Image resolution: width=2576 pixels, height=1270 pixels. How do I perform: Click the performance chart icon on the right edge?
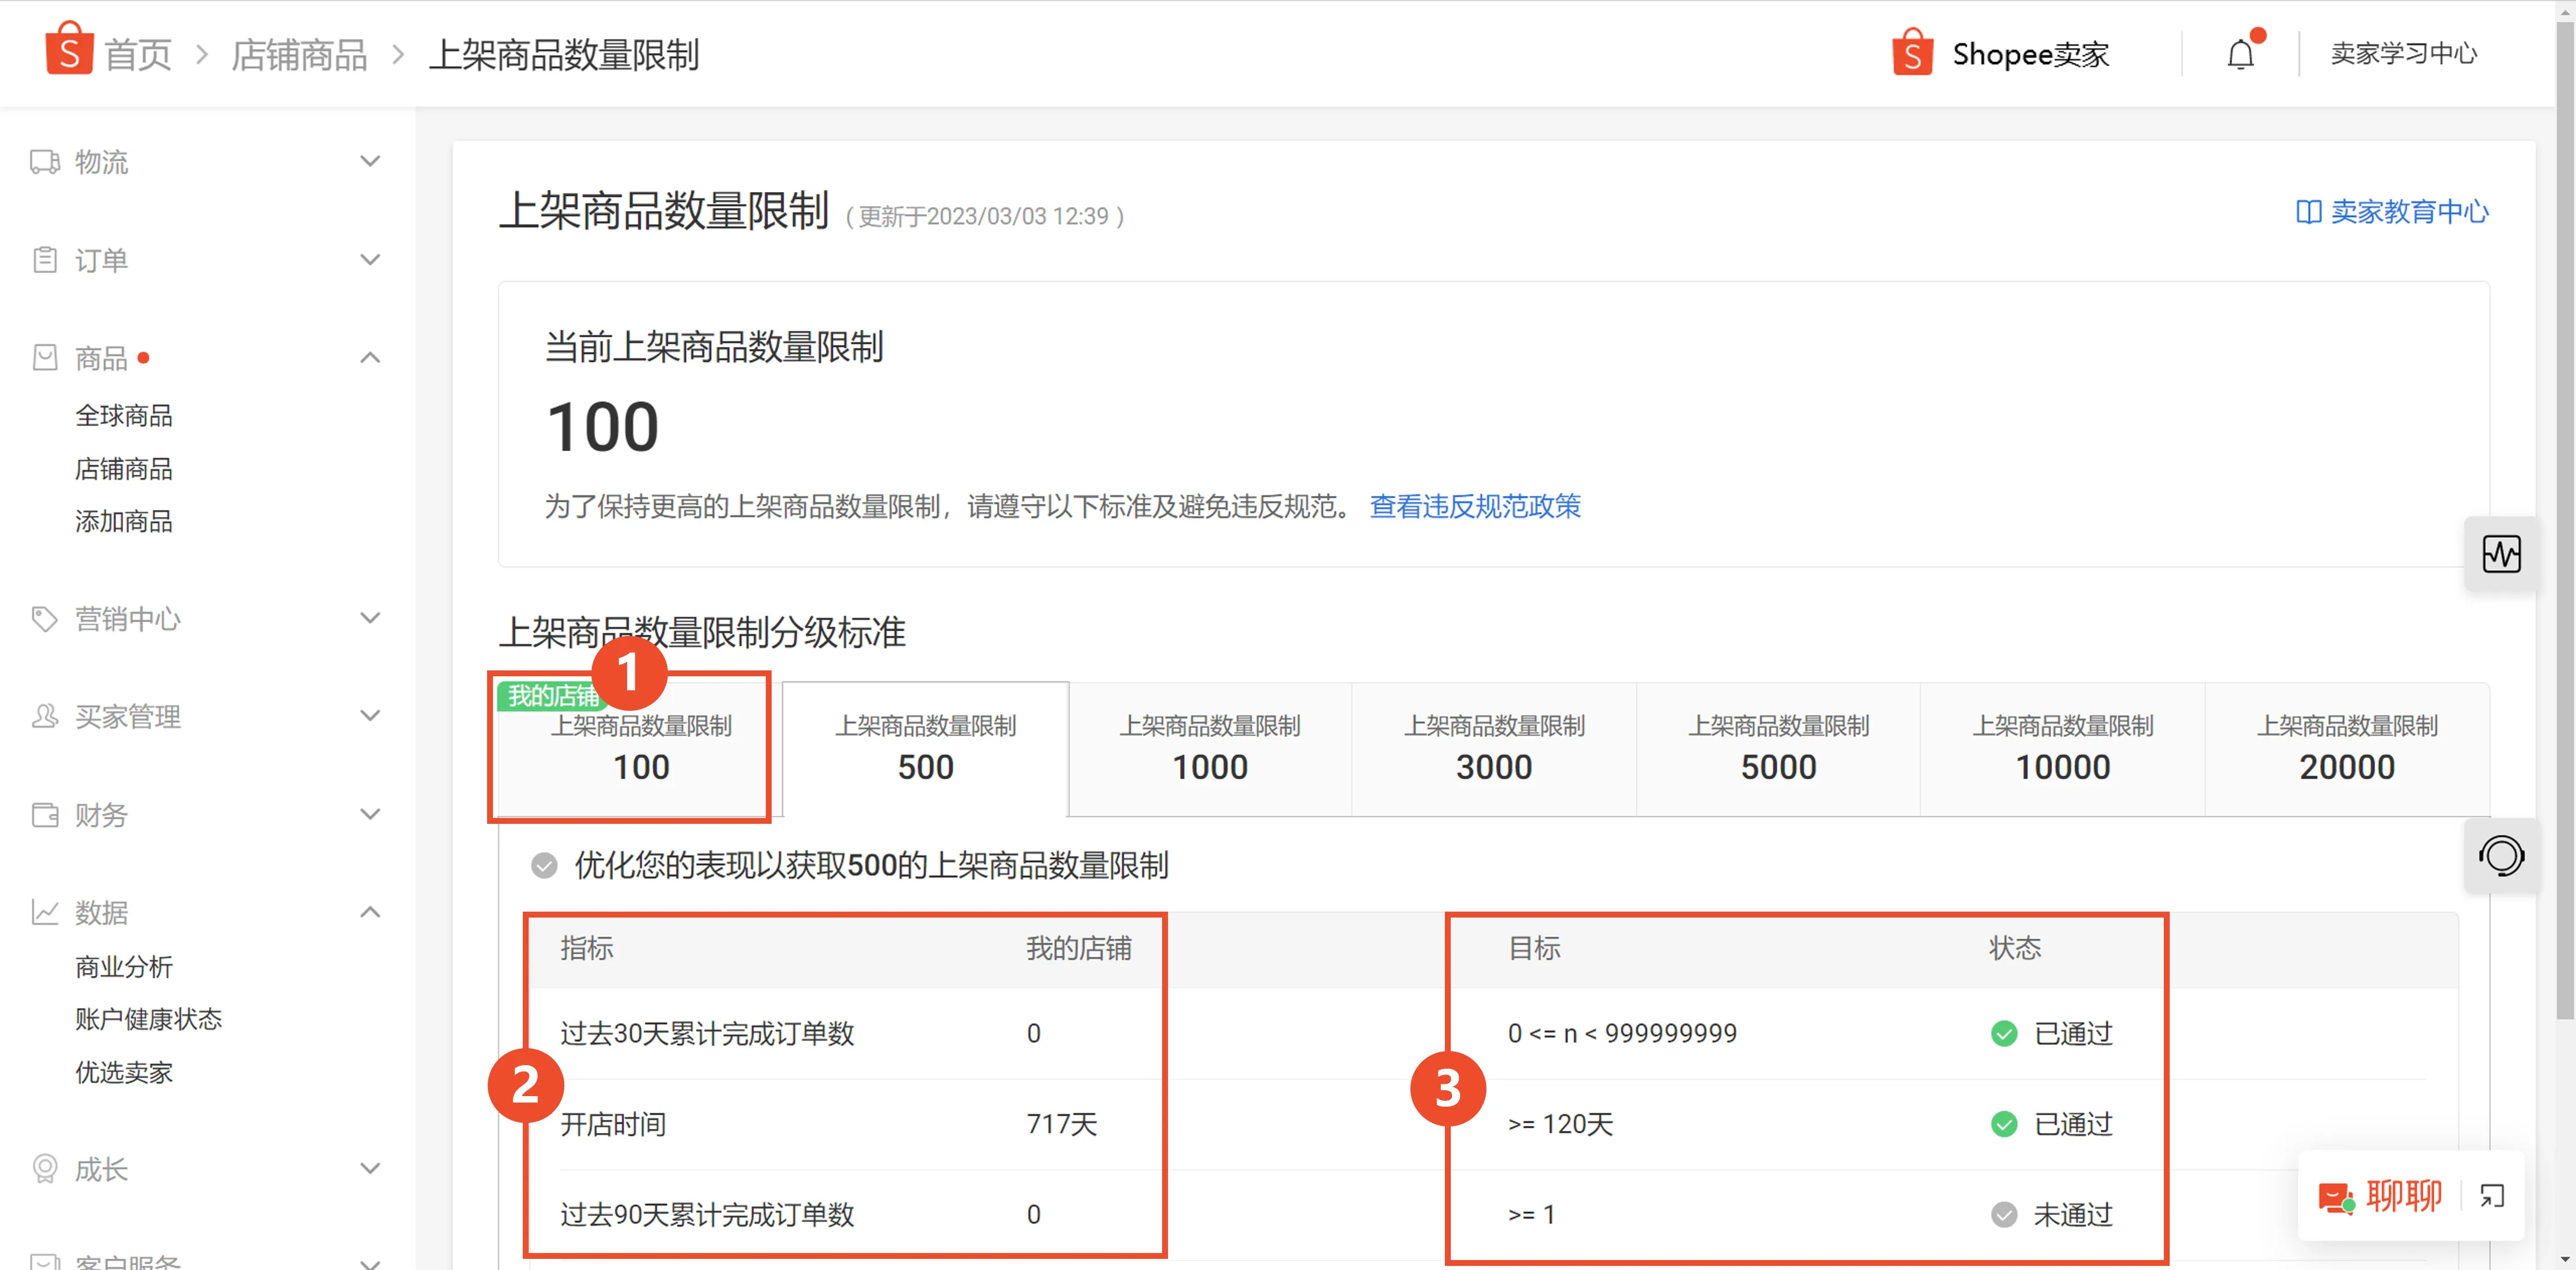(2502, 554)
